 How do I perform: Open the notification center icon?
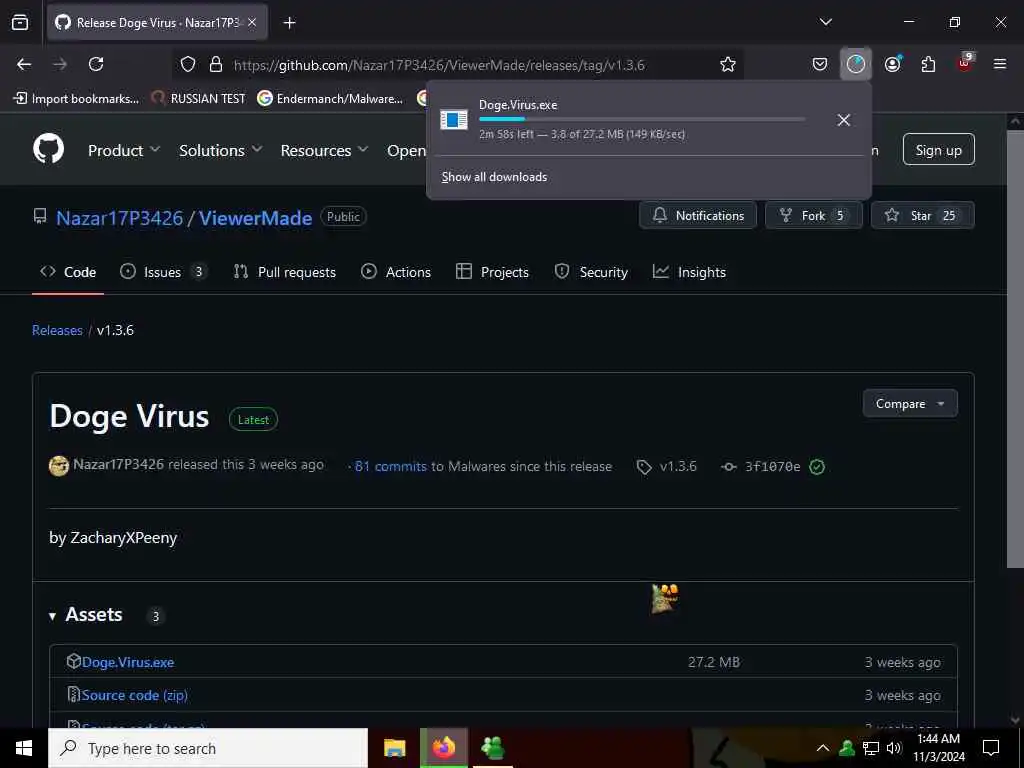991,748
